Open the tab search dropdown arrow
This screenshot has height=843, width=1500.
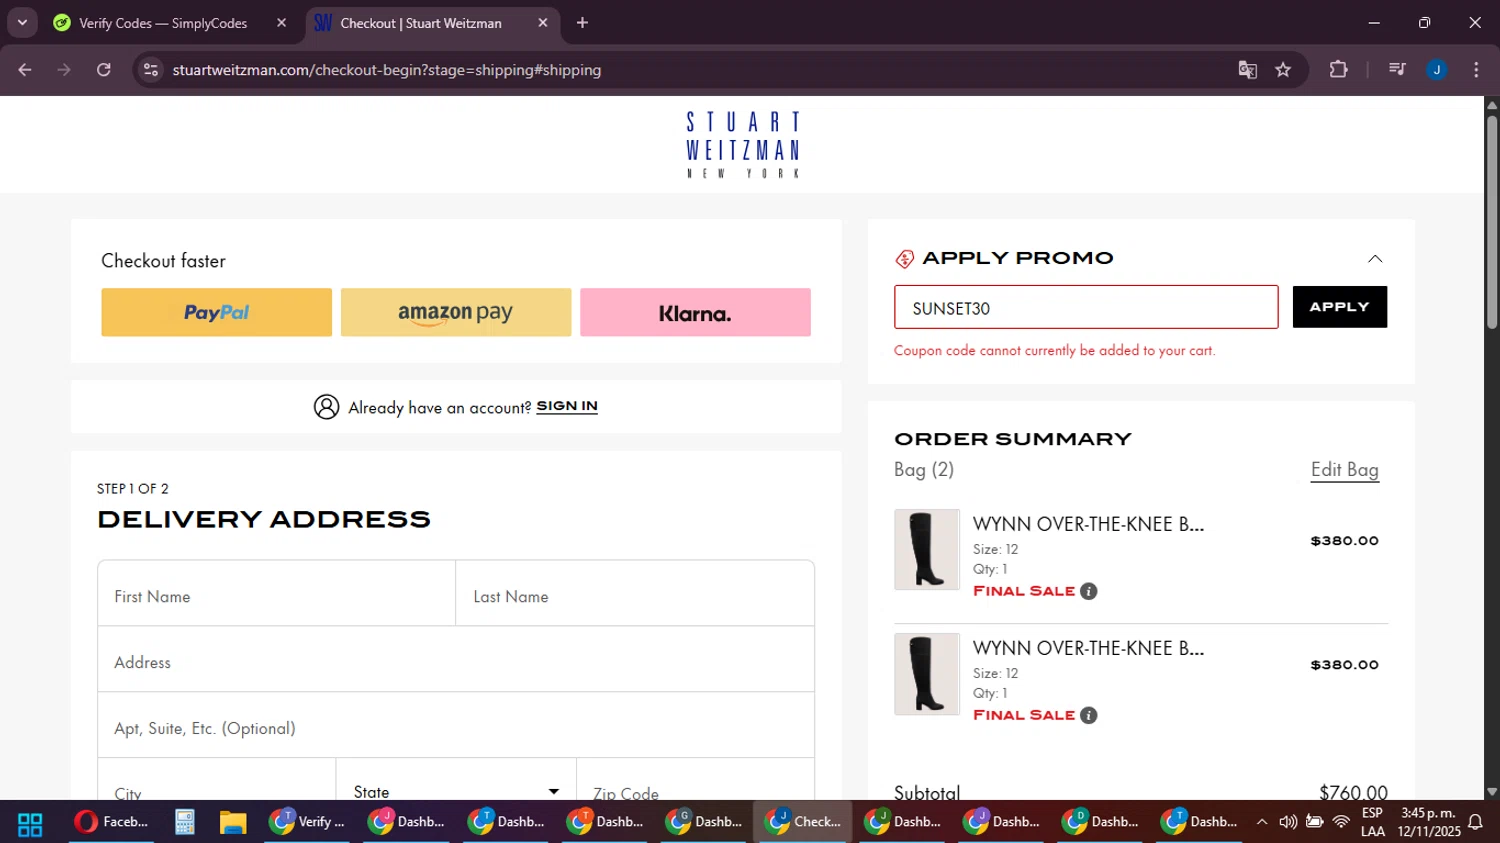coord(22,23)
